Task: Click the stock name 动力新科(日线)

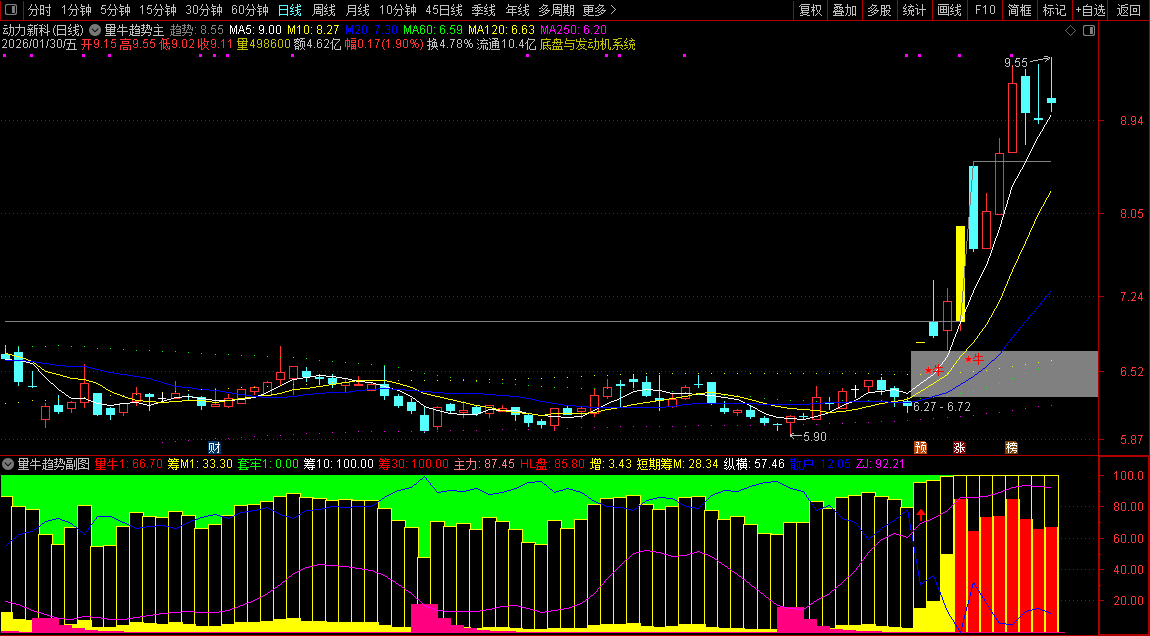Action: [x=43, y=30]
